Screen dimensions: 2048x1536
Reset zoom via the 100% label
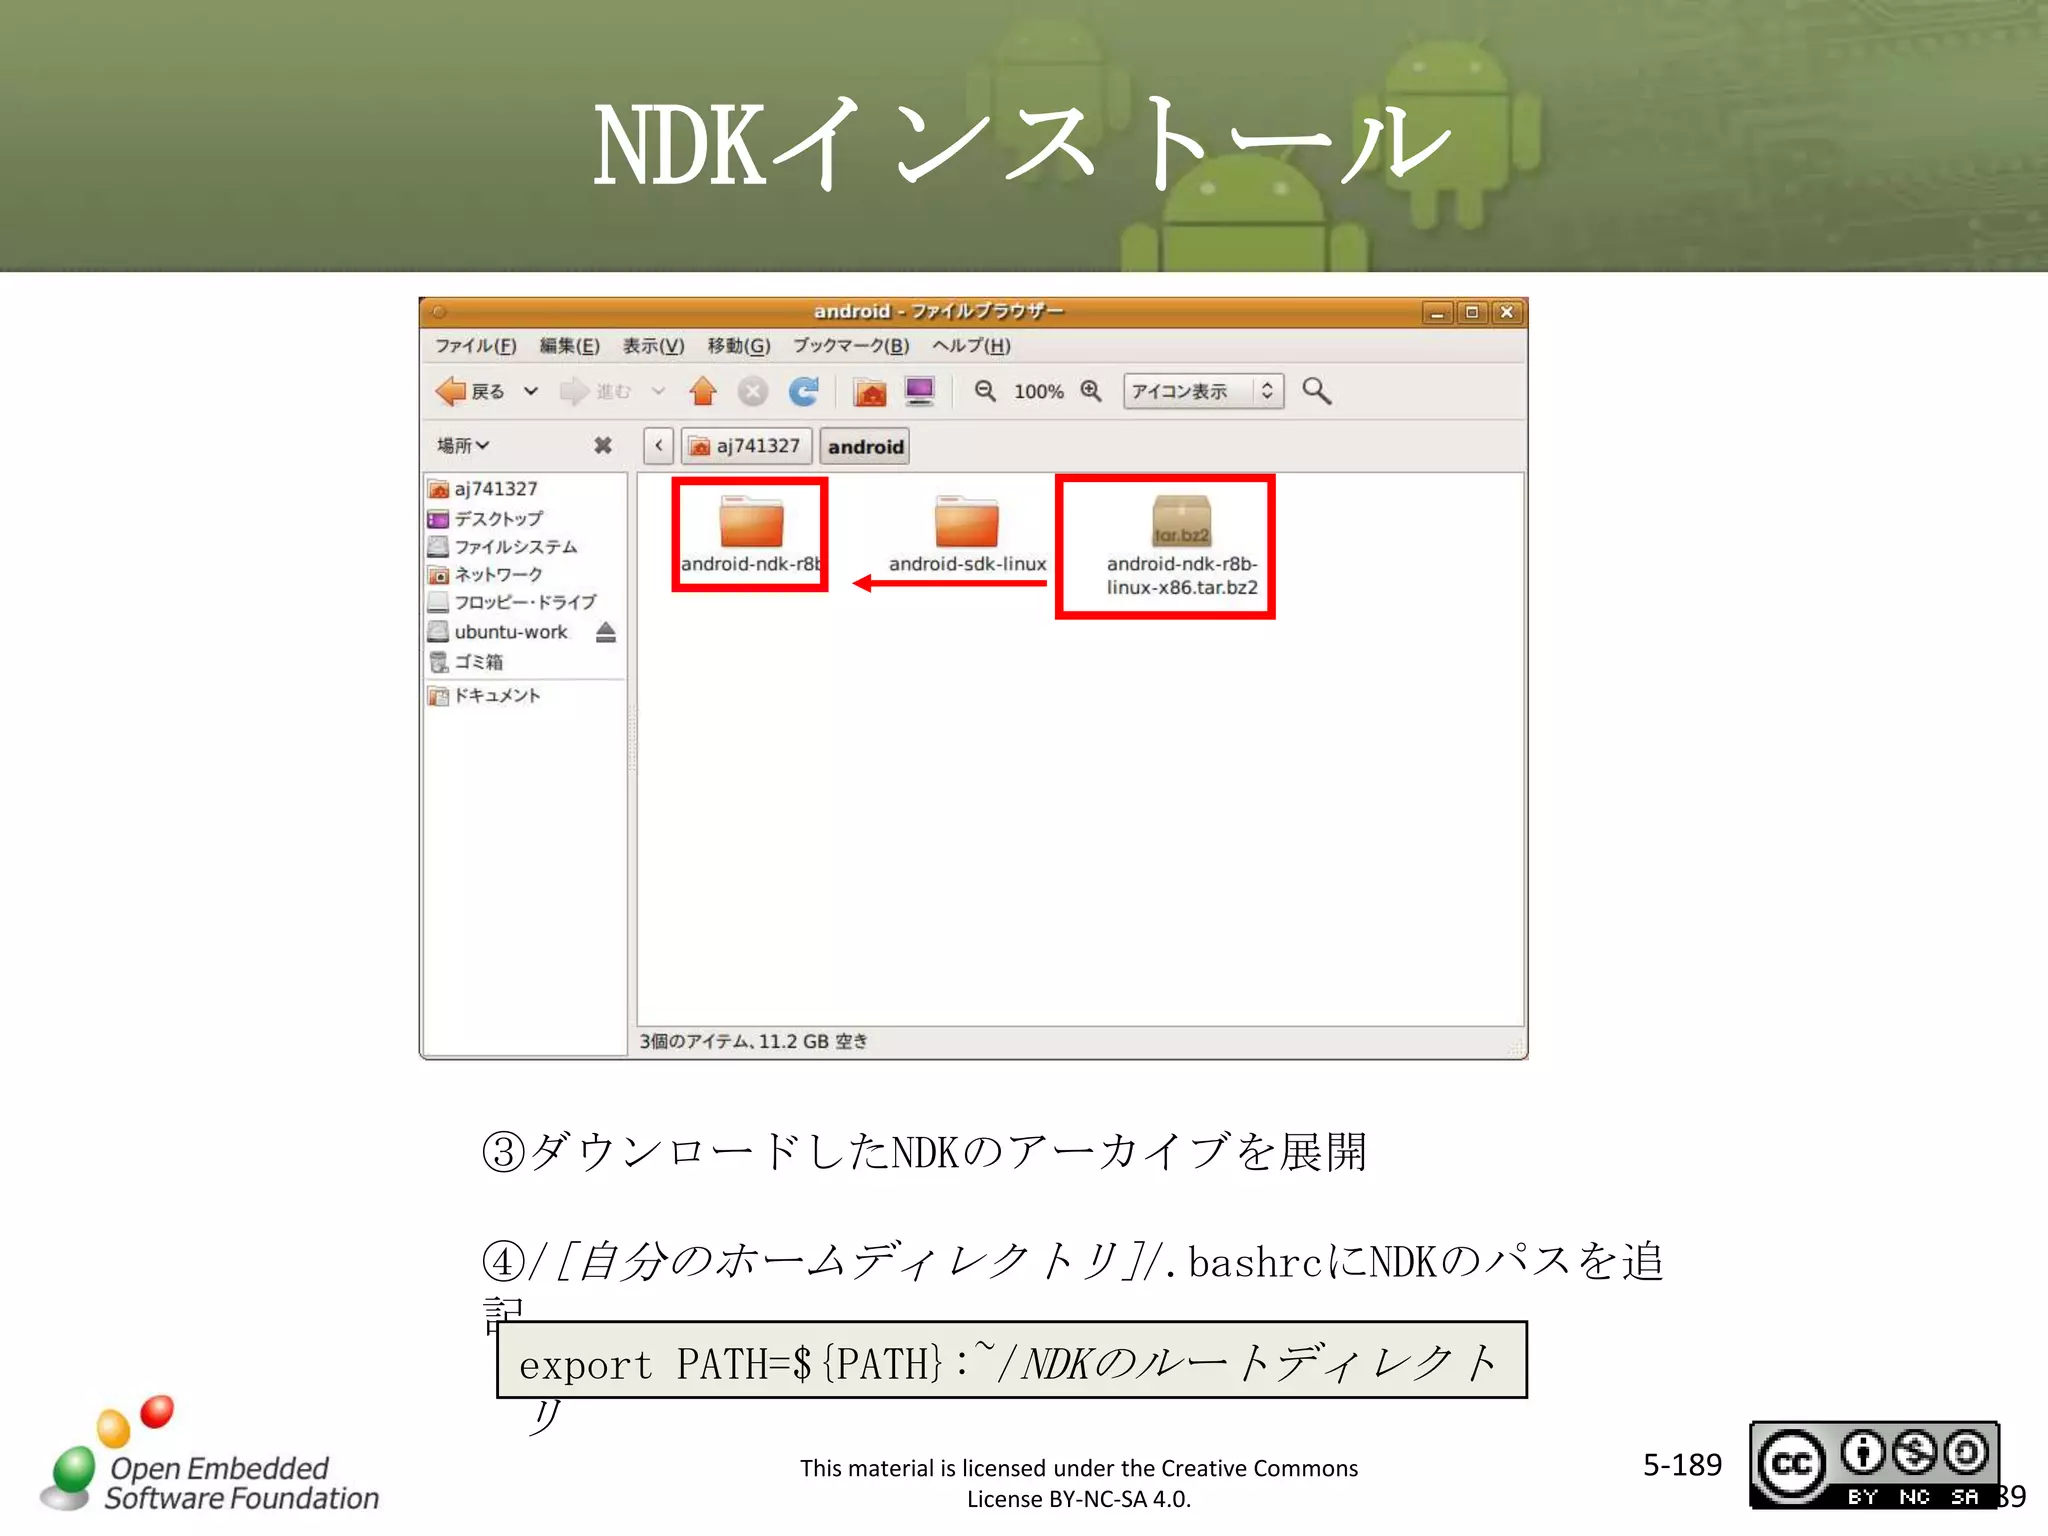[x=1038, y=392]
